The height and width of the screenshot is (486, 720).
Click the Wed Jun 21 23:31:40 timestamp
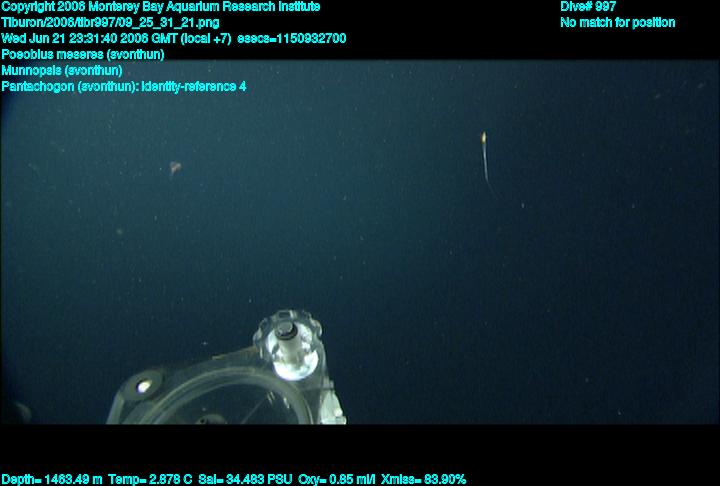coord(116,39)
